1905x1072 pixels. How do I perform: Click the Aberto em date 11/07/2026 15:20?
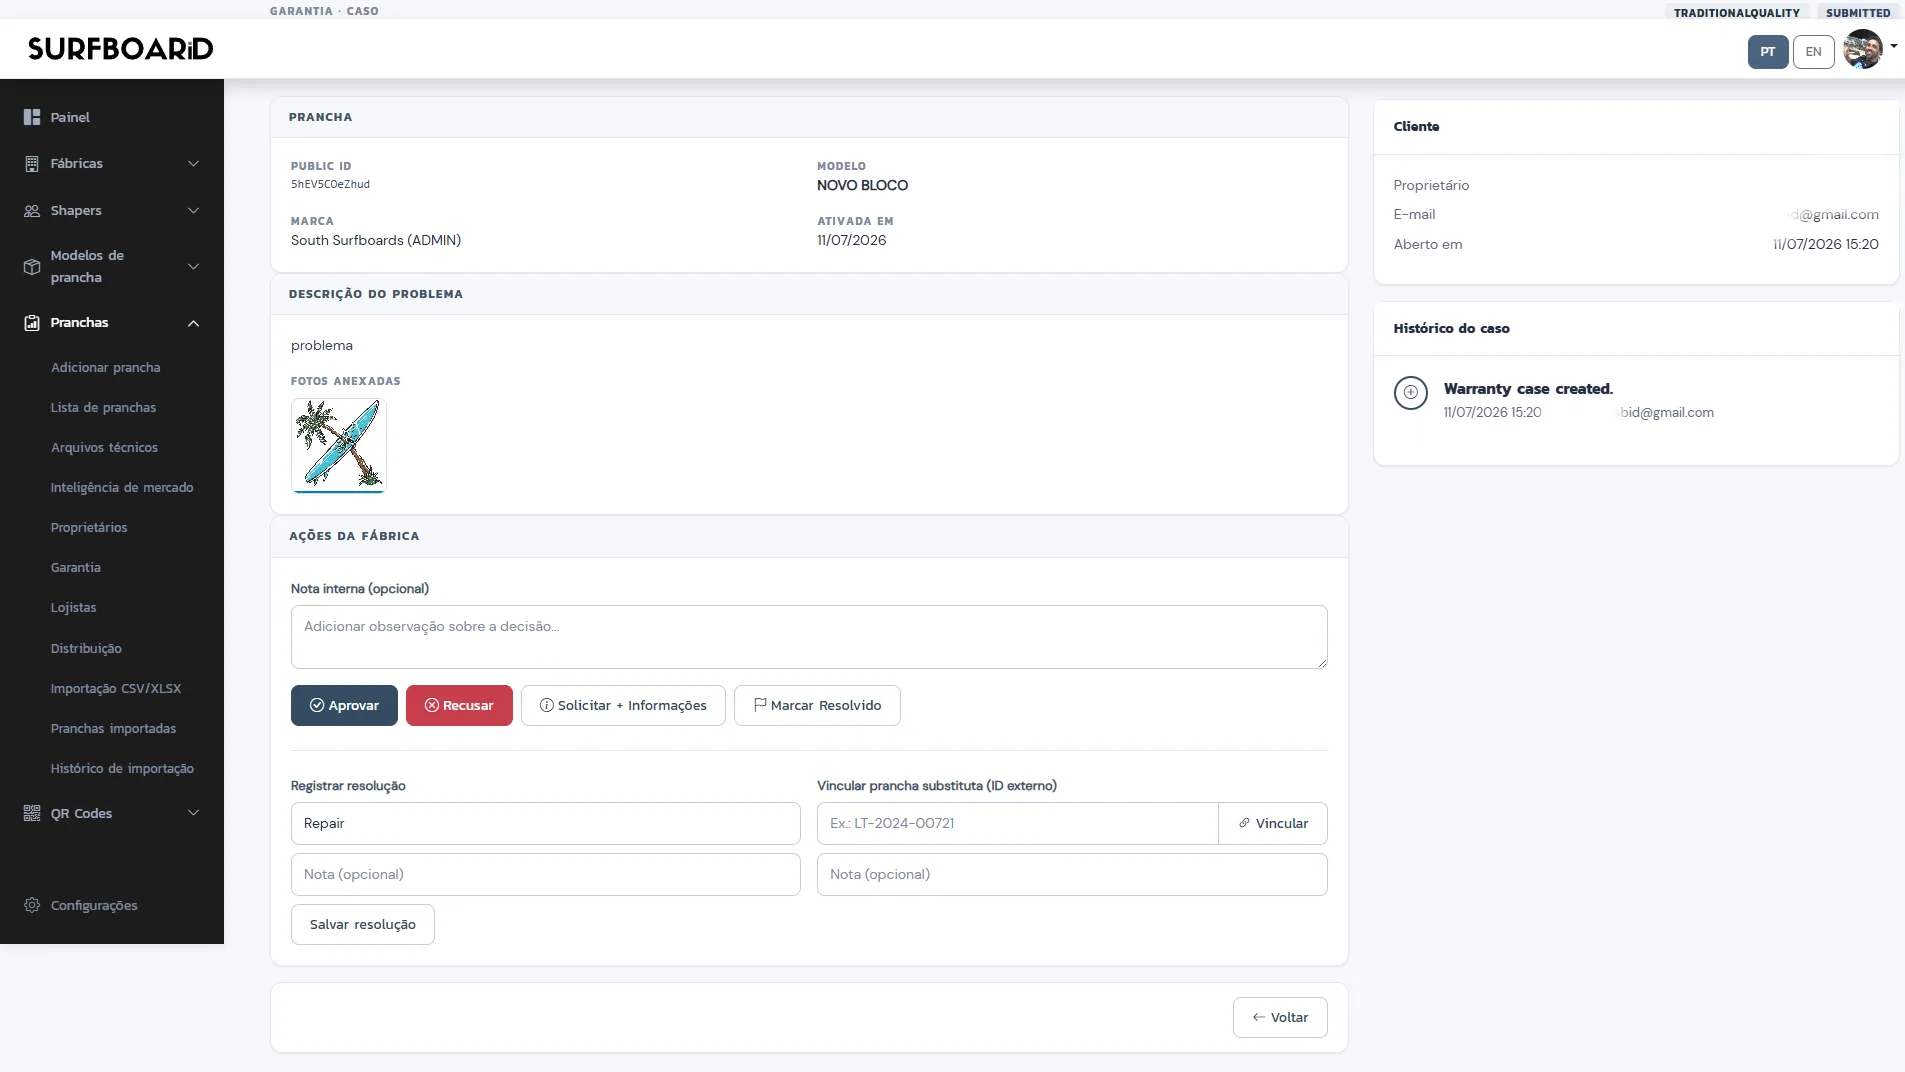point(1825,244)
